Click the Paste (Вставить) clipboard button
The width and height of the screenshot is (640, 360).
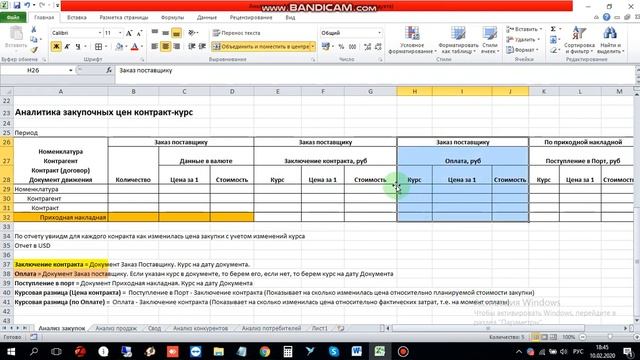16,38
